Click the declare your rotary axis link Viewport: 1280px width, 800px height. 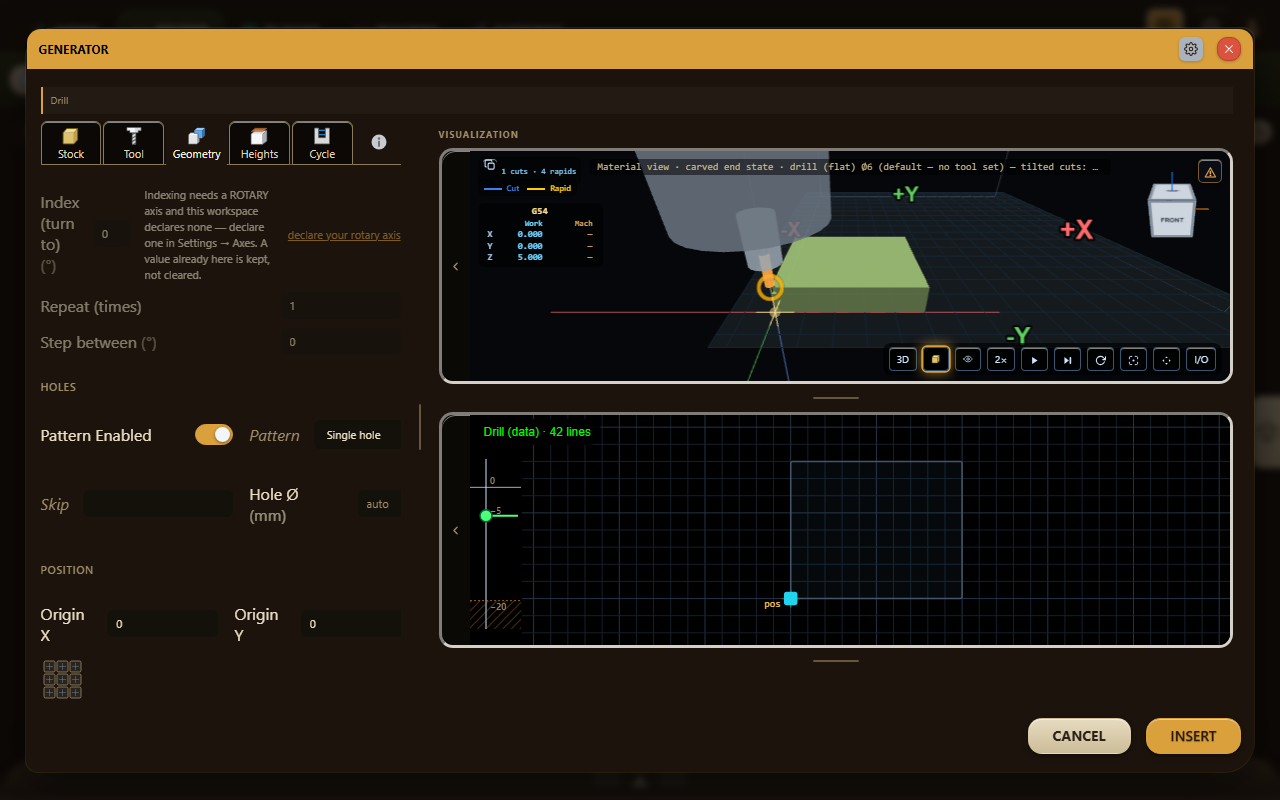(344, 235)
